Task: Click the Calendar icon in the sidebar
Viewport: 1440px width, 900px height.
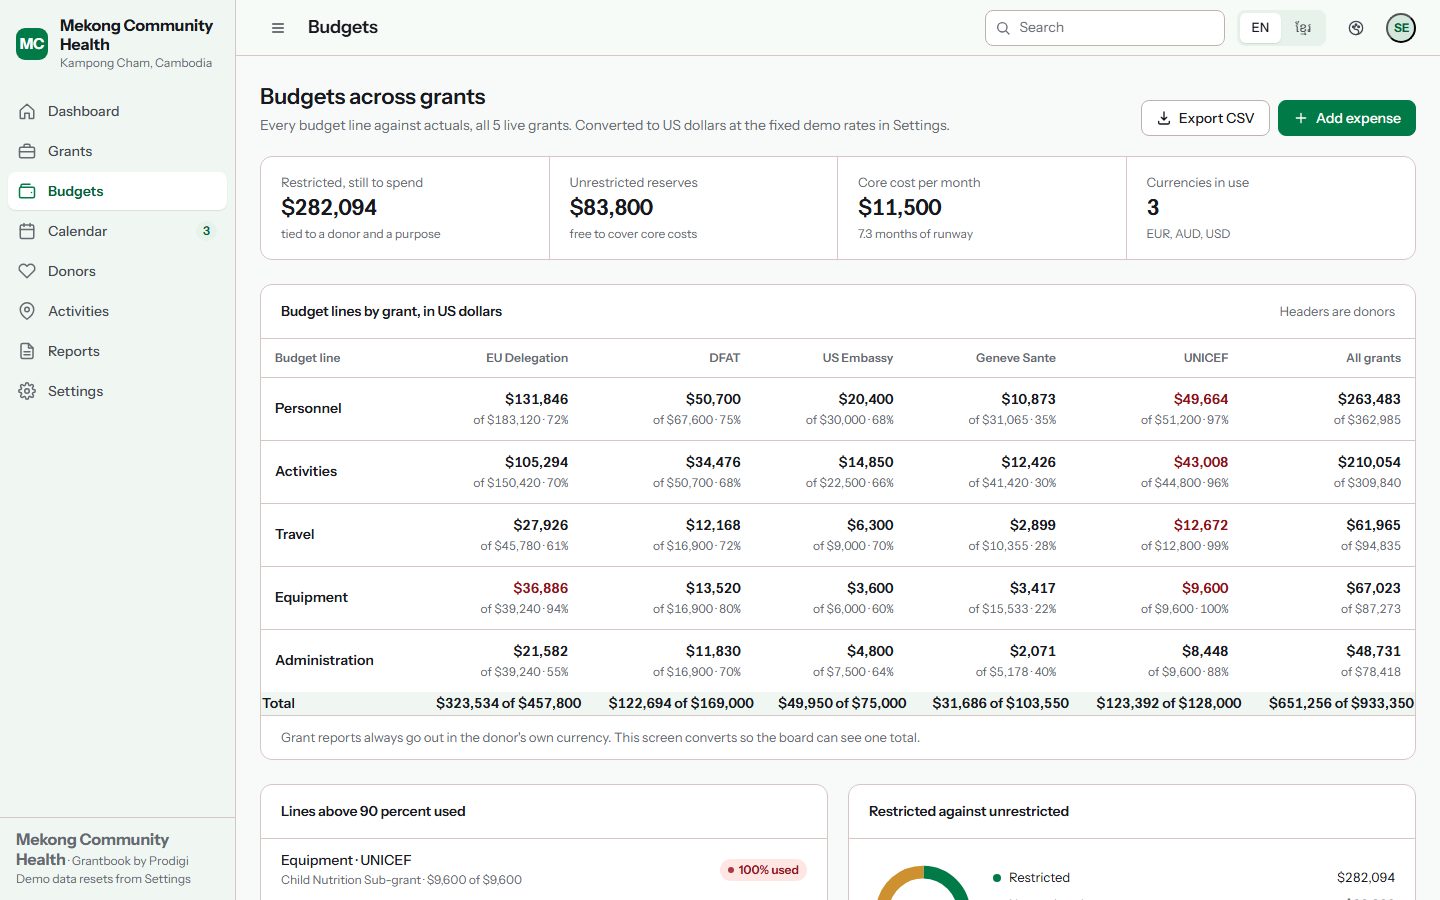Action: coord(27,231)
